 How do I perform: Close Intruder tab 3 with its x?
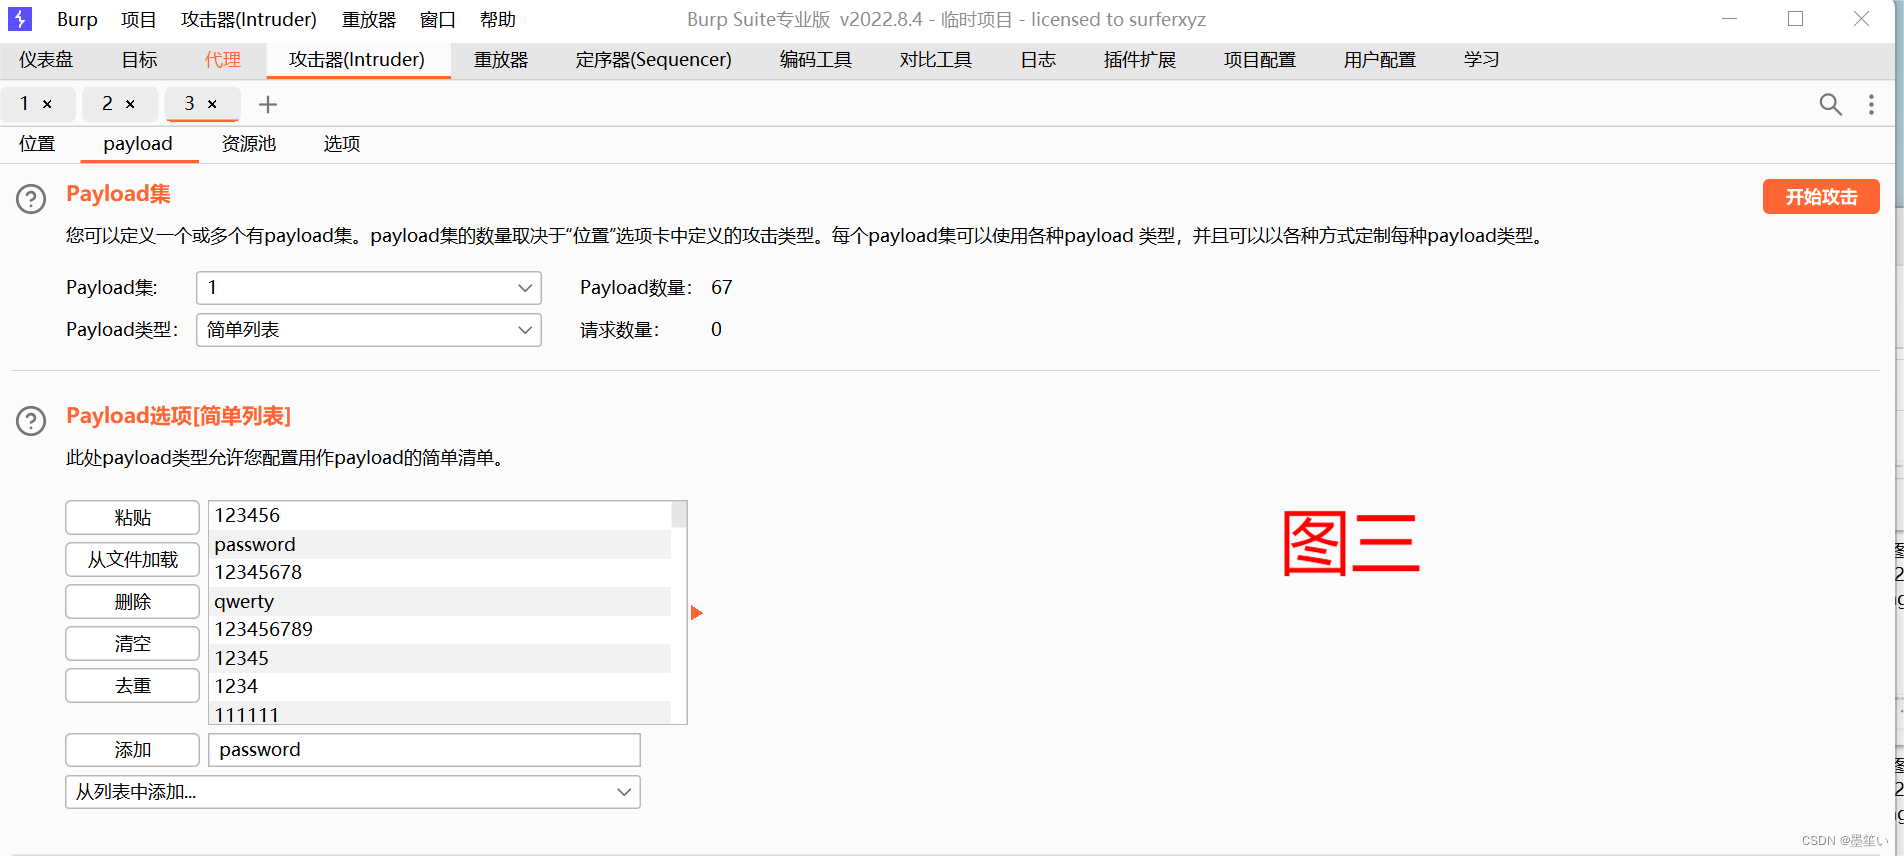(x=212, y=104)
